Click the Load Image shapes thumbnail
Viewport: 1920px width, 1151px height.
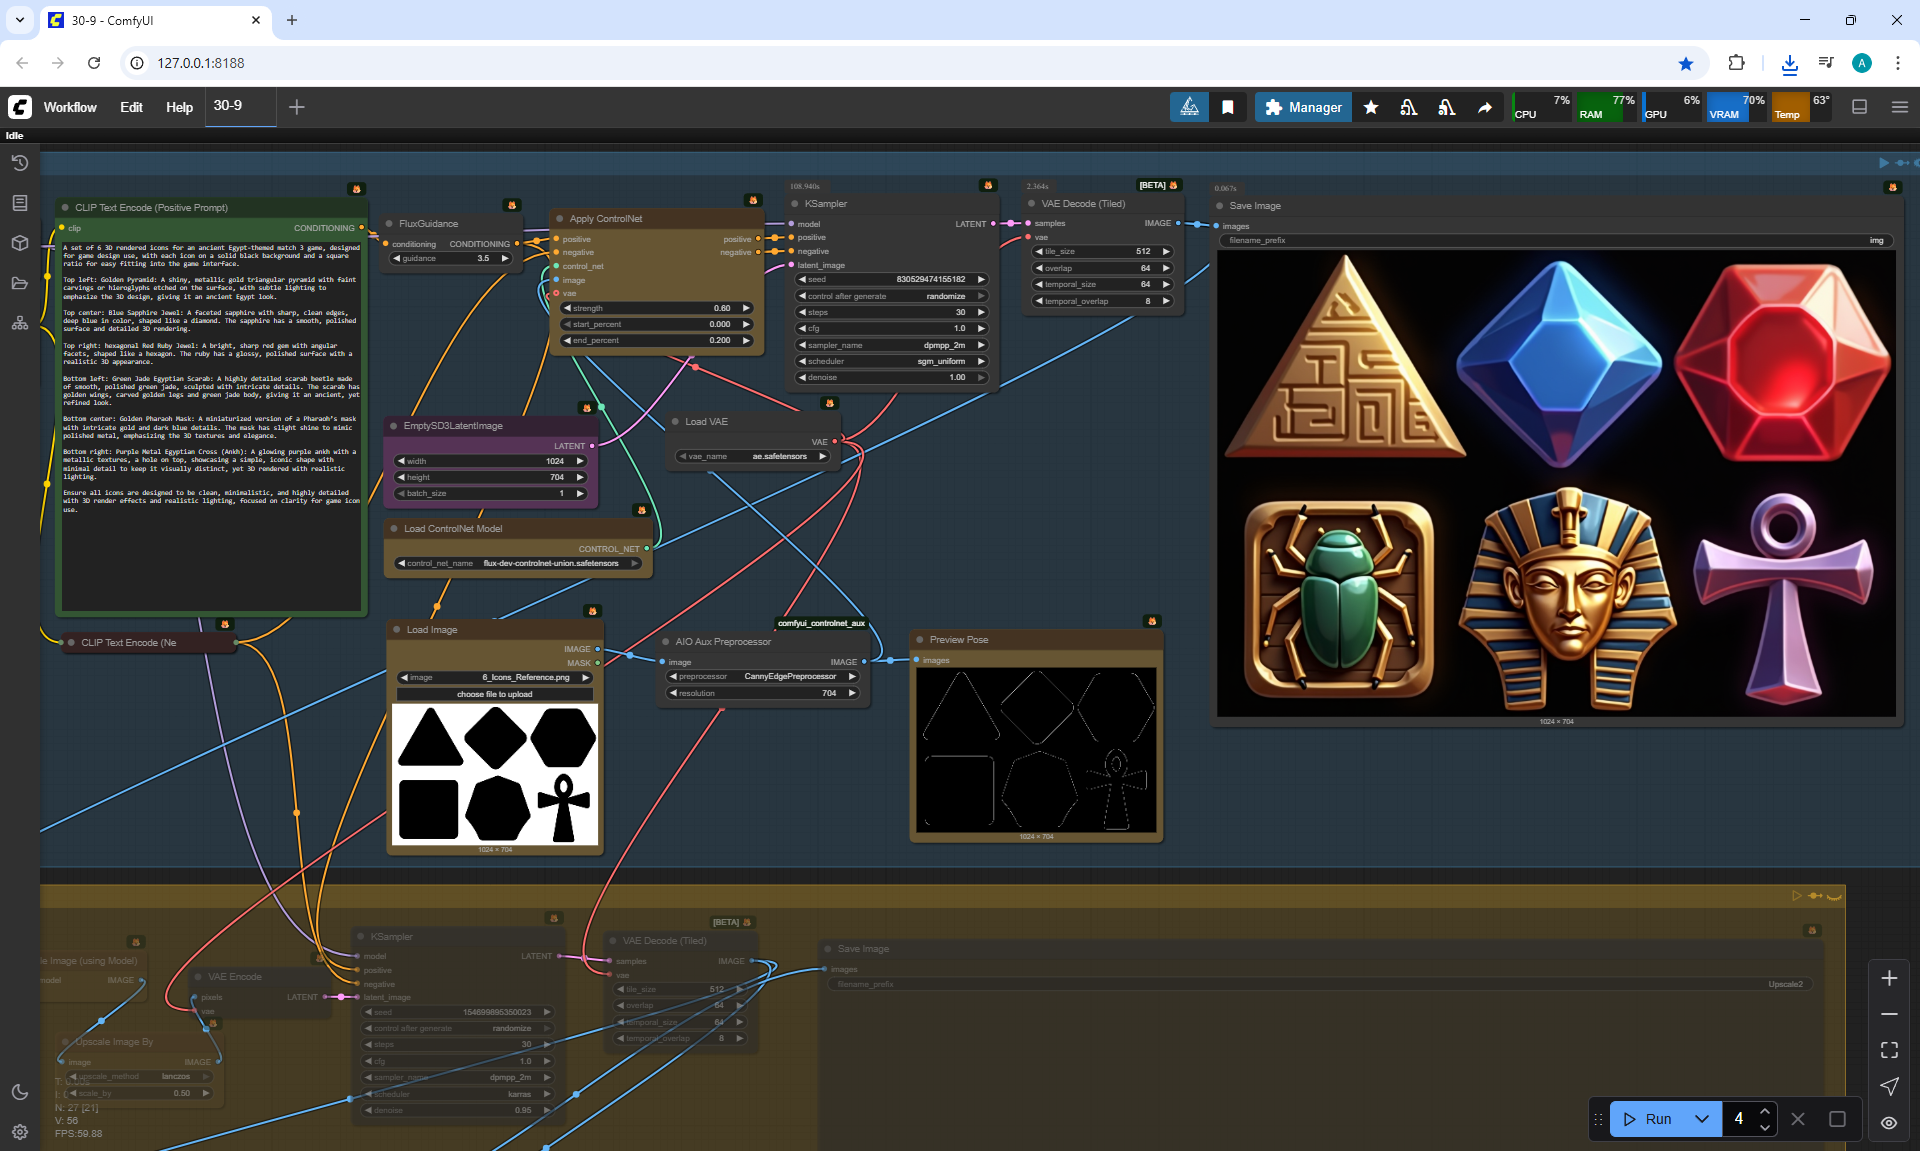(494, 774)
